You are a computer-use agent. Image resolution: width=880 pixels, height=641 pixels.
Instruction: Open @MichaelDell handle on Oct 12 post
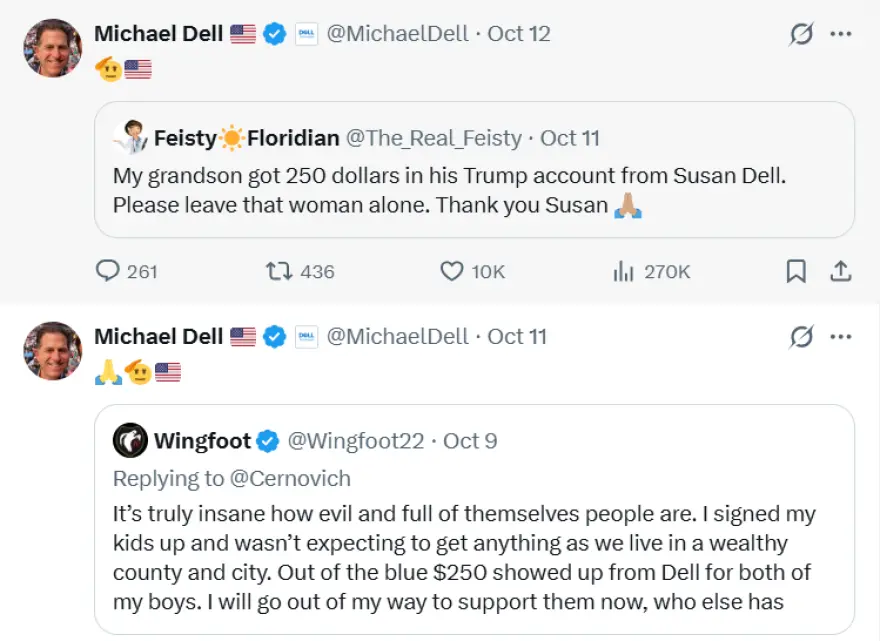pos(397,34)
